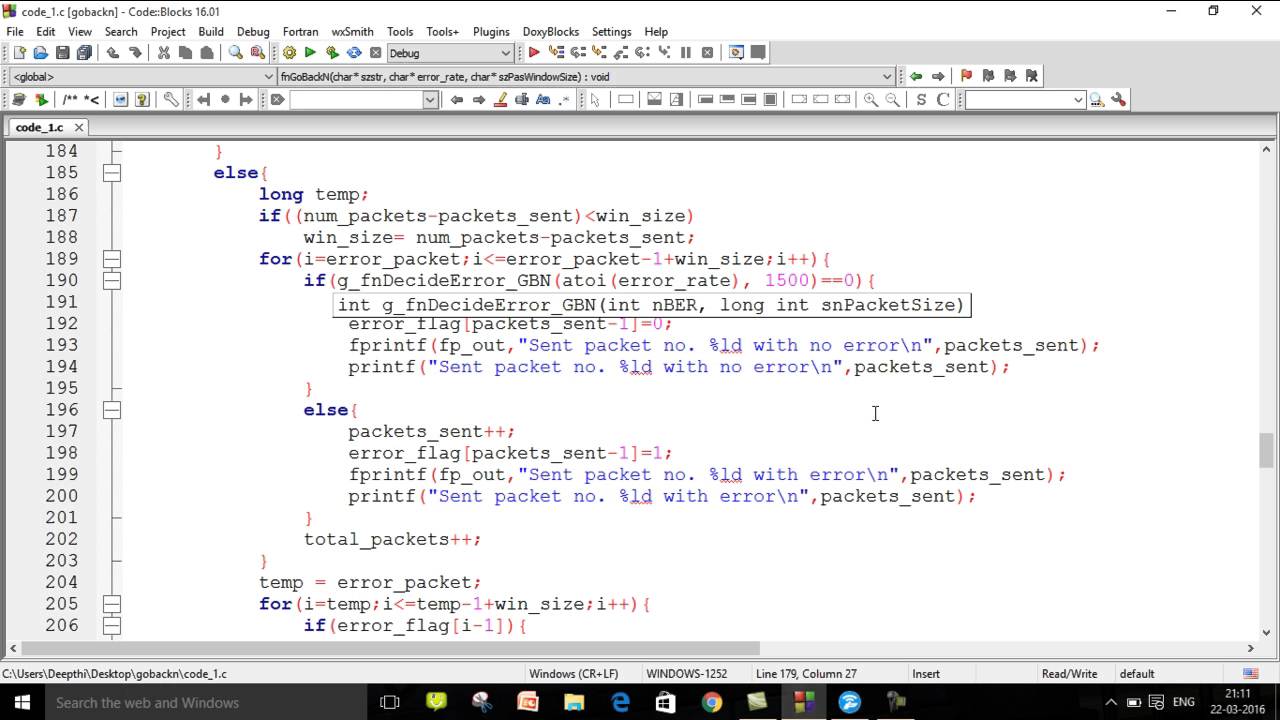Viewport: 1280px width, 720px height.
Task: Click the Break debugger pause icon
Action: pyautogui.click(x=686, y=53)
